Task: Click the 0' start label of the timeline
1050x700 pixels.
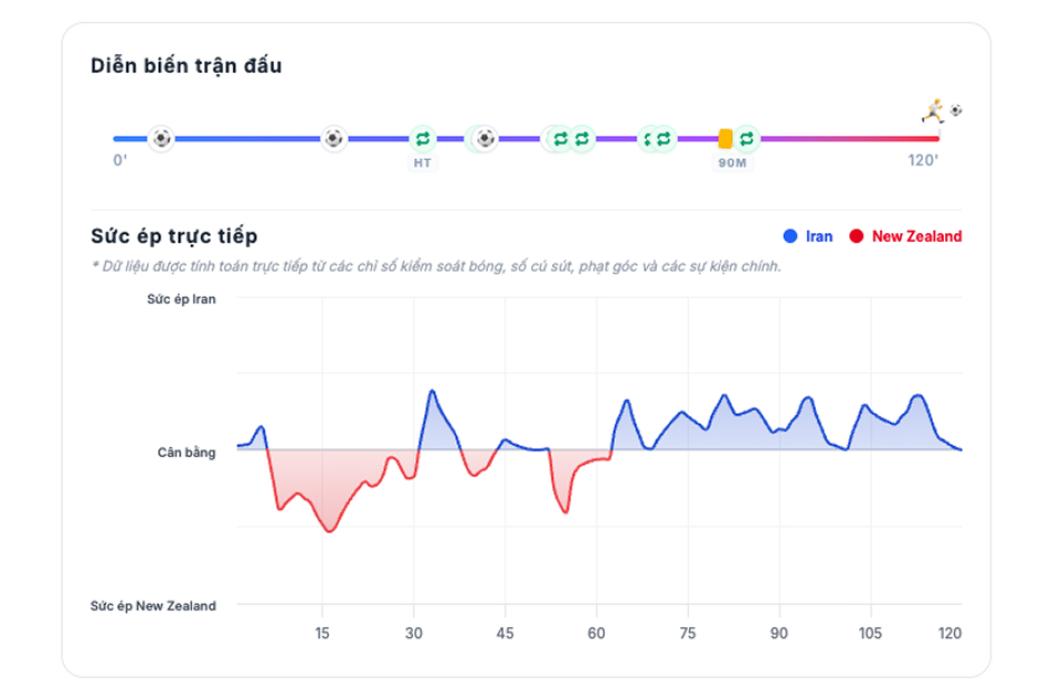Action: 120,161
